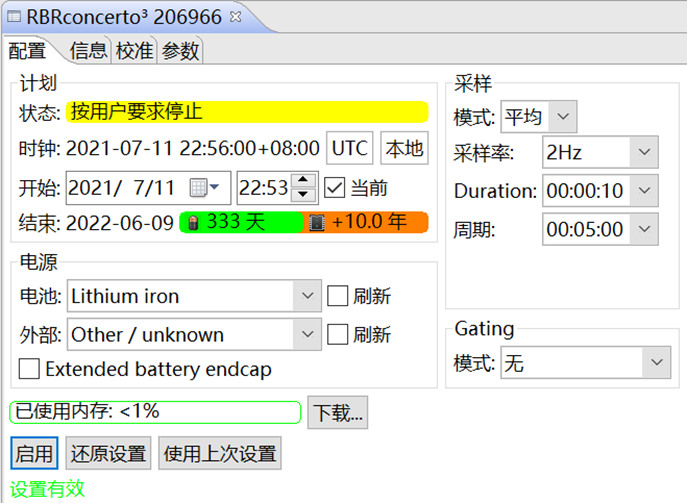The height and width of the screenshot is (503, 687).
Task: Click the 还原设置 button
Action: (108, 453)
